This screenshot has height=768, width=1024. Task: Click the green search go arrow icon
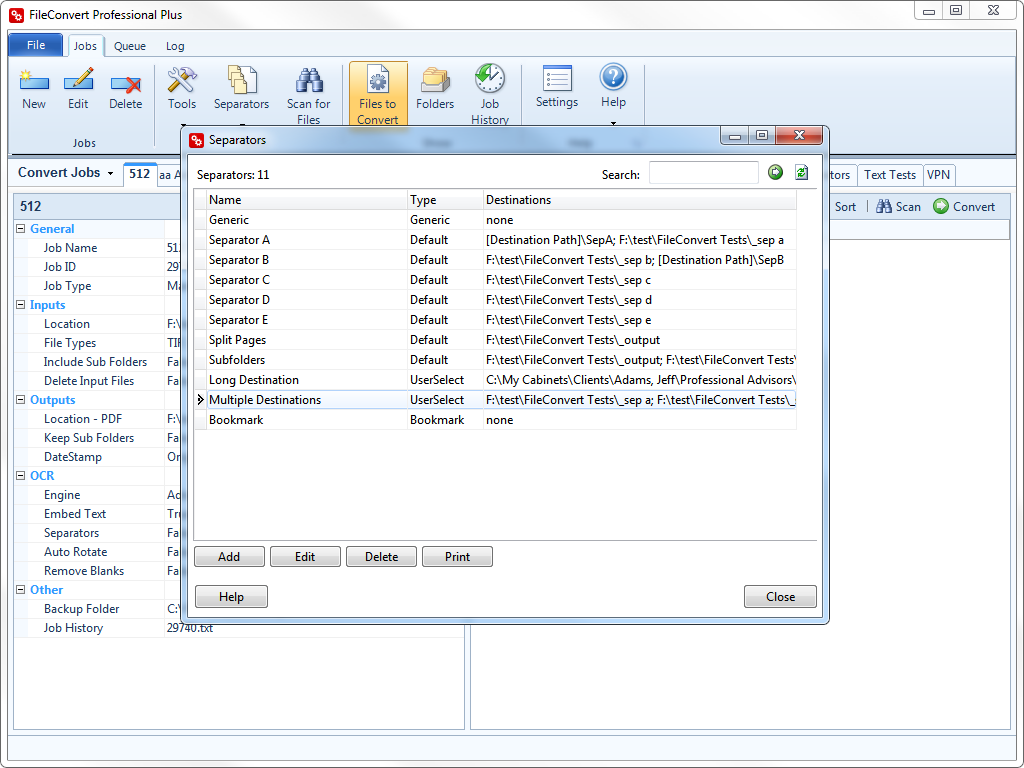coord(775,172)
